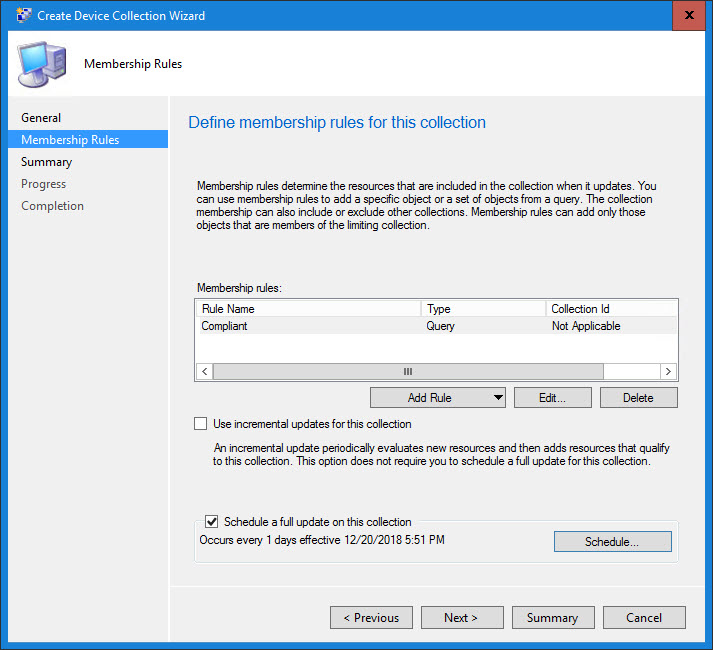Jump to Summary step in sidebar
Screen dimensions: 713x650
pyautogui.click(x=46, y=162)
